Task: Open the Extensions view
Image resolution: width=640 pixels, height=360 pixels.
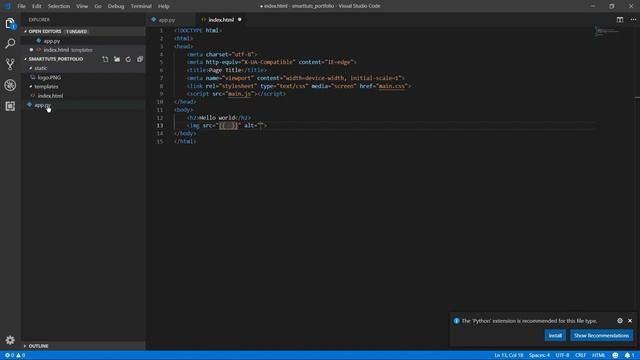Action: coord(10,106)
